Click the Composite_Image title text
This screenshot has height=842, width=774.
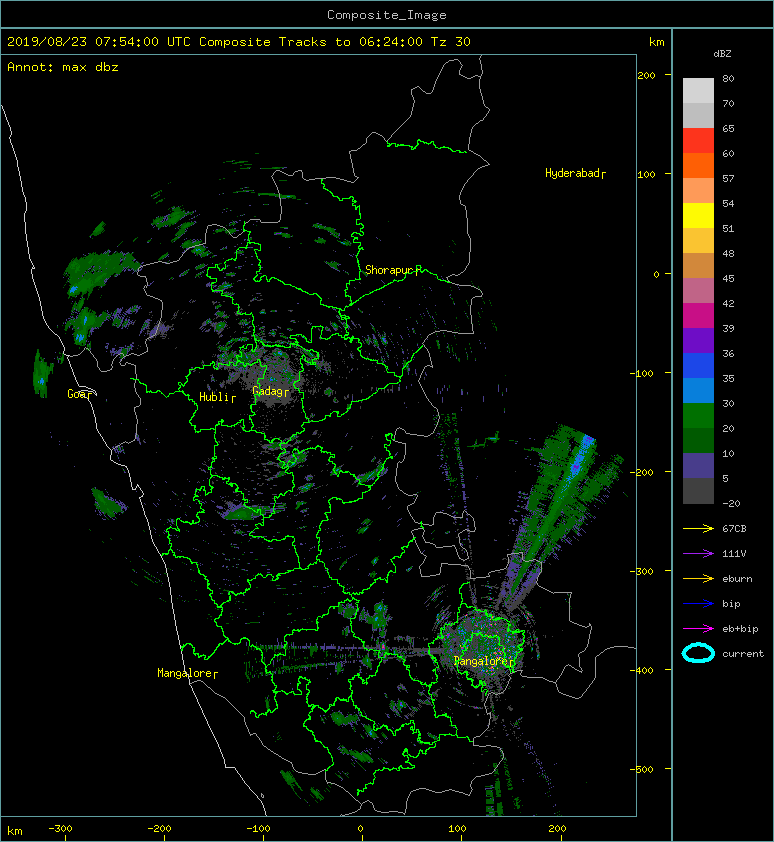[x=387, y=15]
